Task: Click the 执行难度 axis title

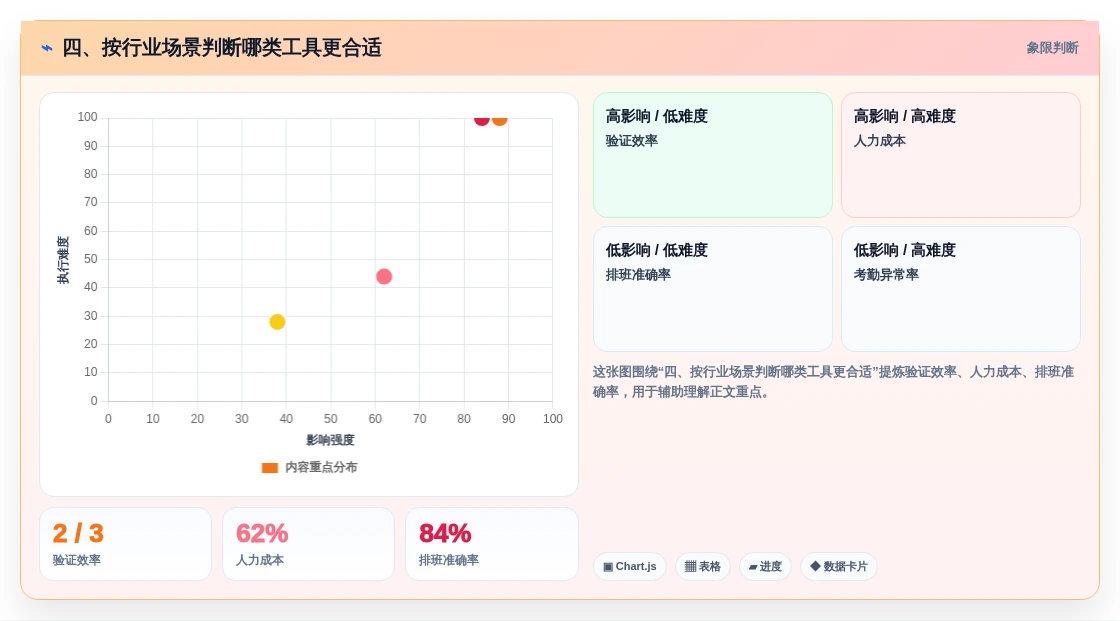Action: (x=63, y=260)
